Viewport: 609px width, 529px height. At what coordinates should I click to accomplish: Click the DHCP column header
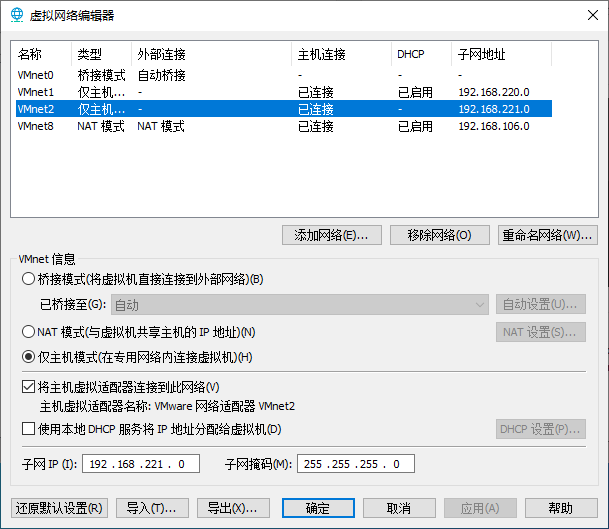tap(420, 54)
